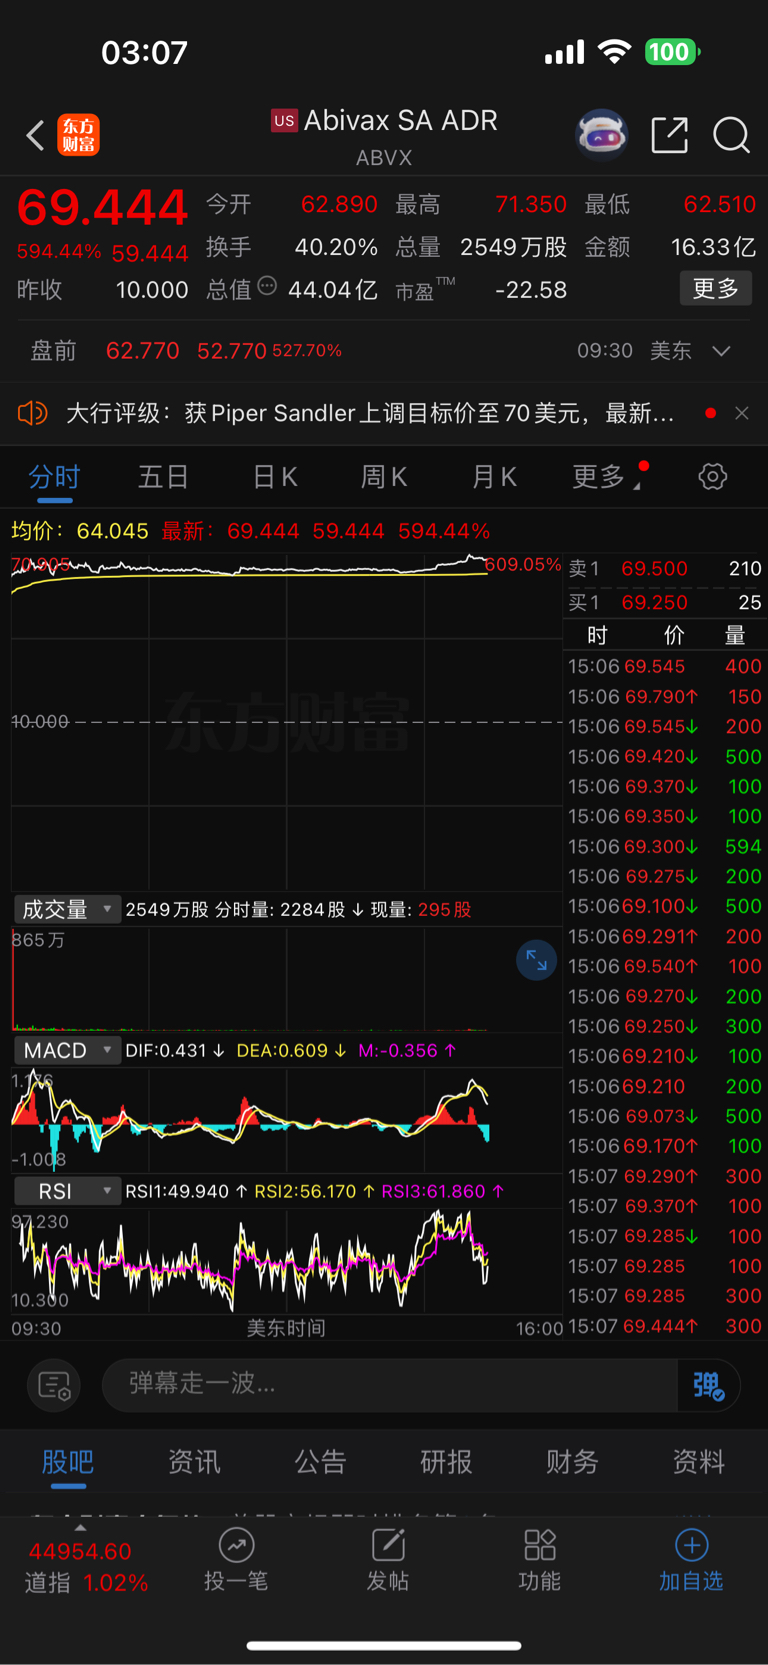Expand the 道指 index bar arrow
768x1665 pixels.
click(80, 1528)
